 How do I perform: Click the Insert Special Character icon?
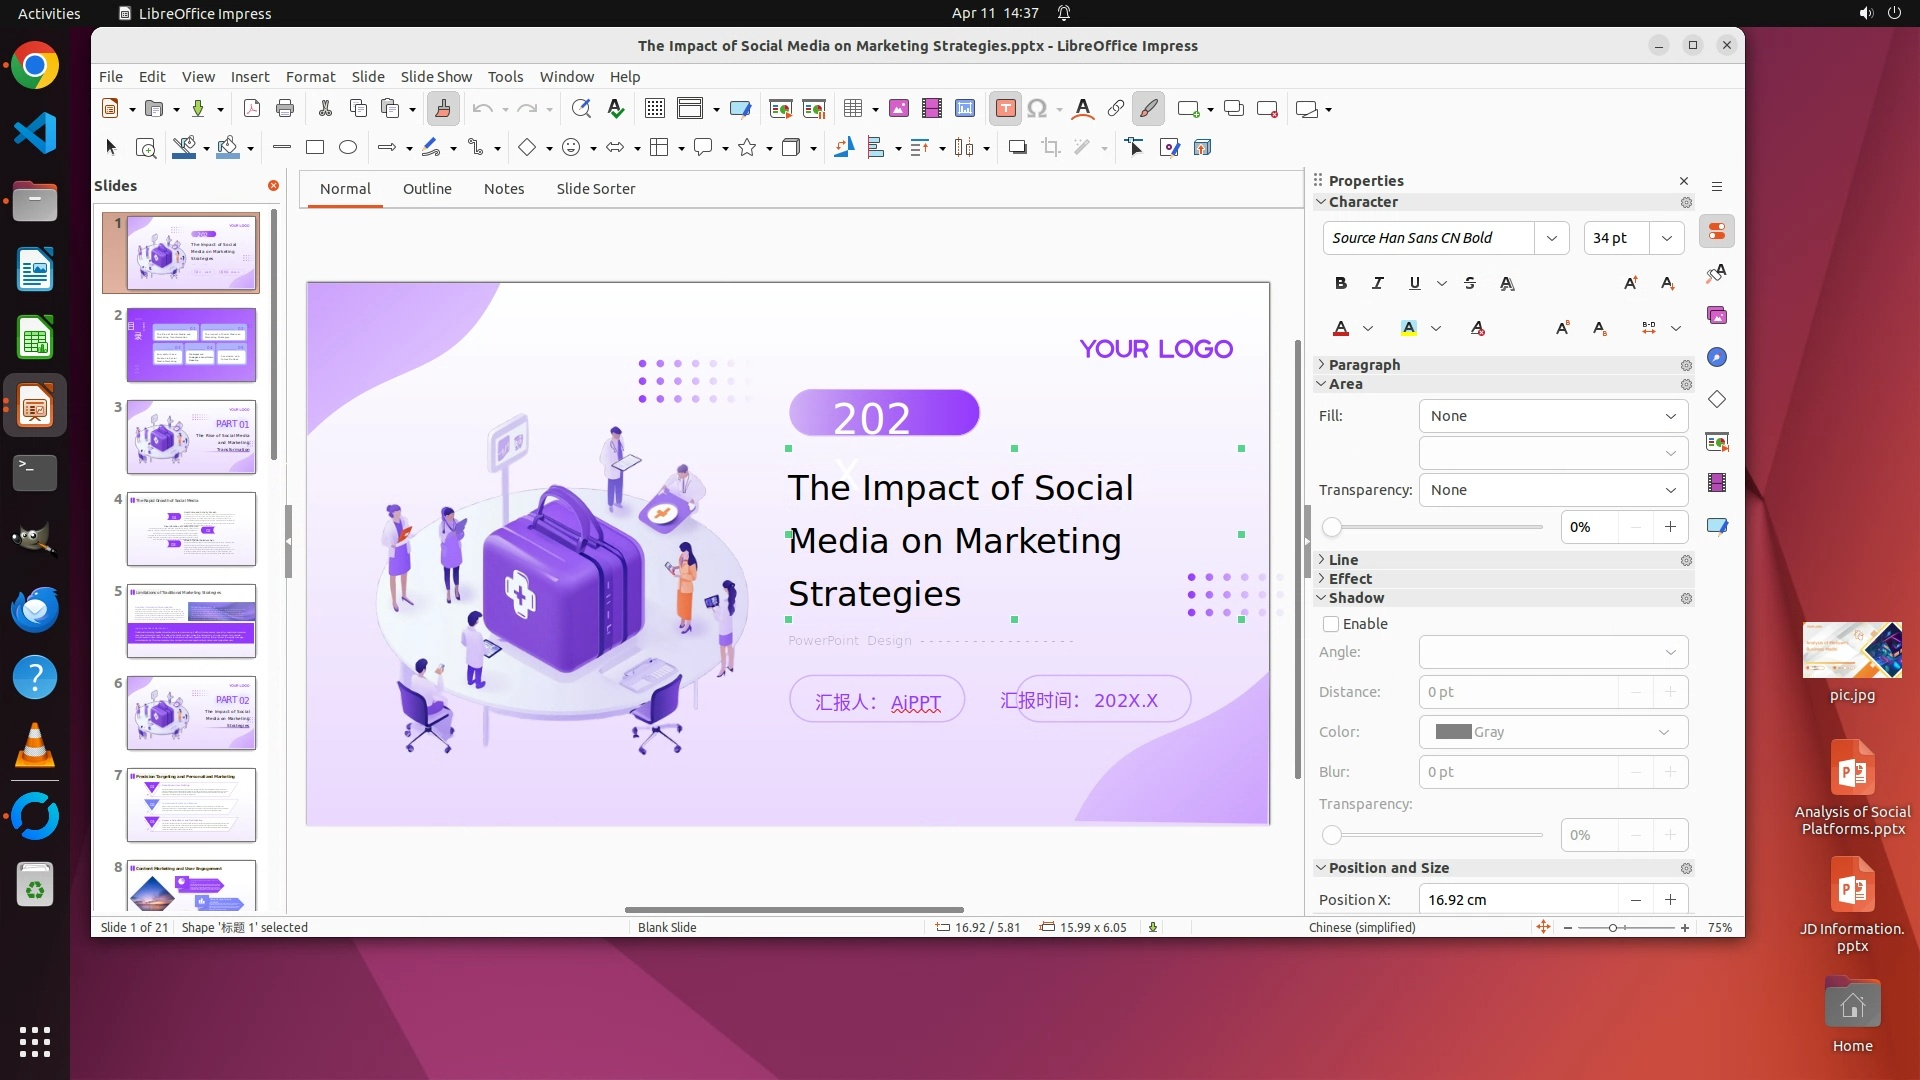point(1037,109)
